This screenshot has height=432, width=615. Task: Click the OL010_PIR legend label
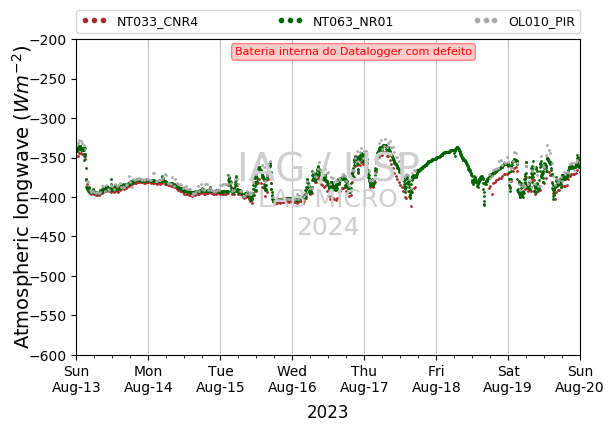pos(542,22)
